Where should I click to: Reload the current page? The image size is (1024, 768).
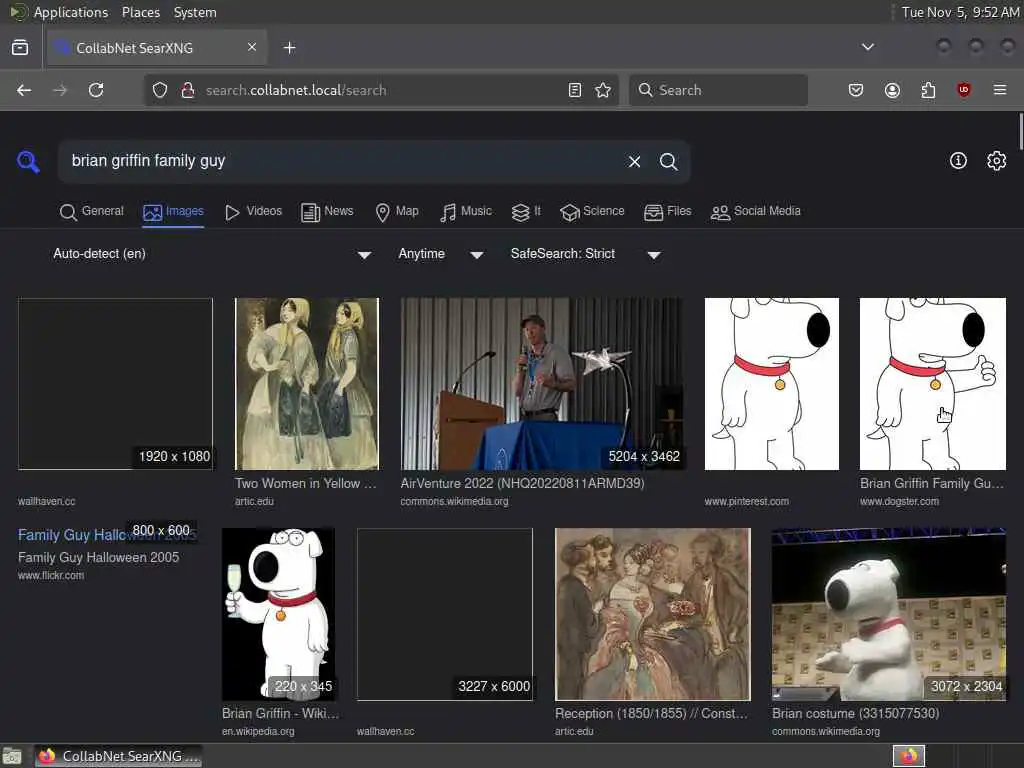point(96,90)
